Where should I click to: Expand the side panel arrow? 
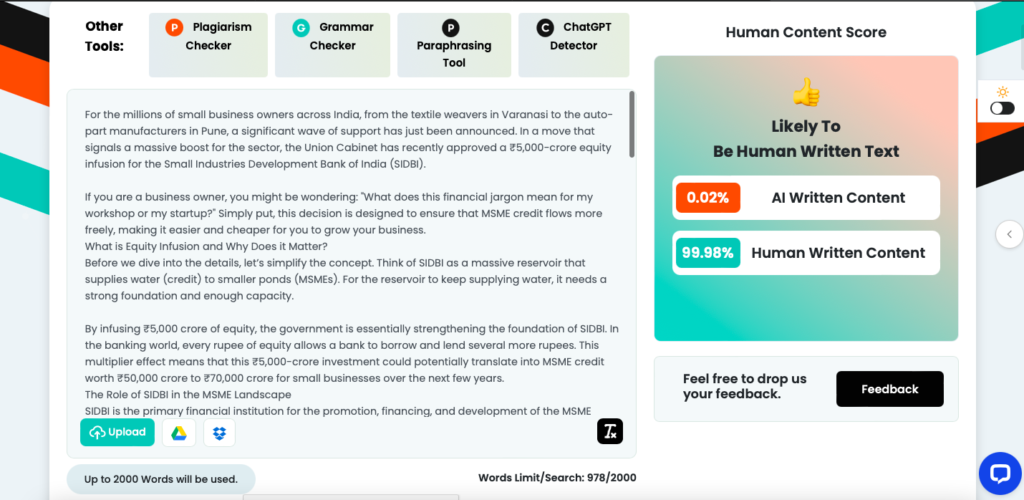[1009, 234]
